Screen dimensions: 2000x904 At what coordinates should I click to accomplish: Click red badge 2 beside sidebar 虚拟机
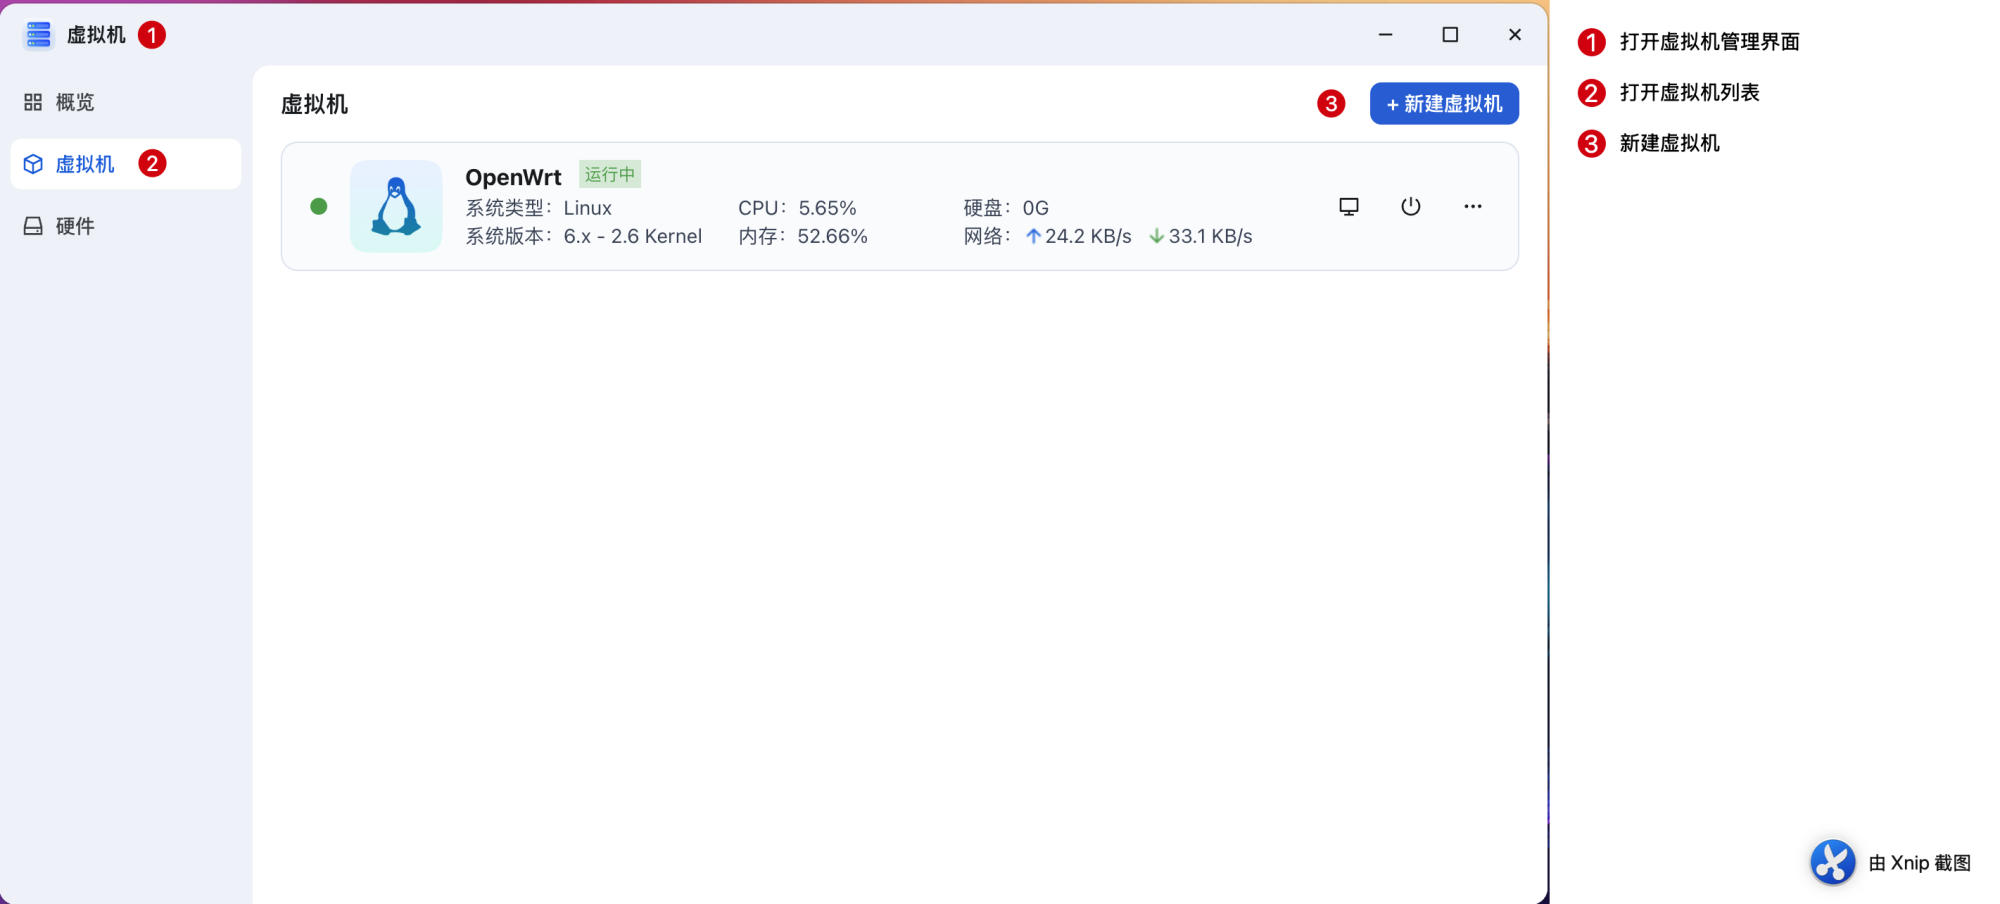(152, 163)
